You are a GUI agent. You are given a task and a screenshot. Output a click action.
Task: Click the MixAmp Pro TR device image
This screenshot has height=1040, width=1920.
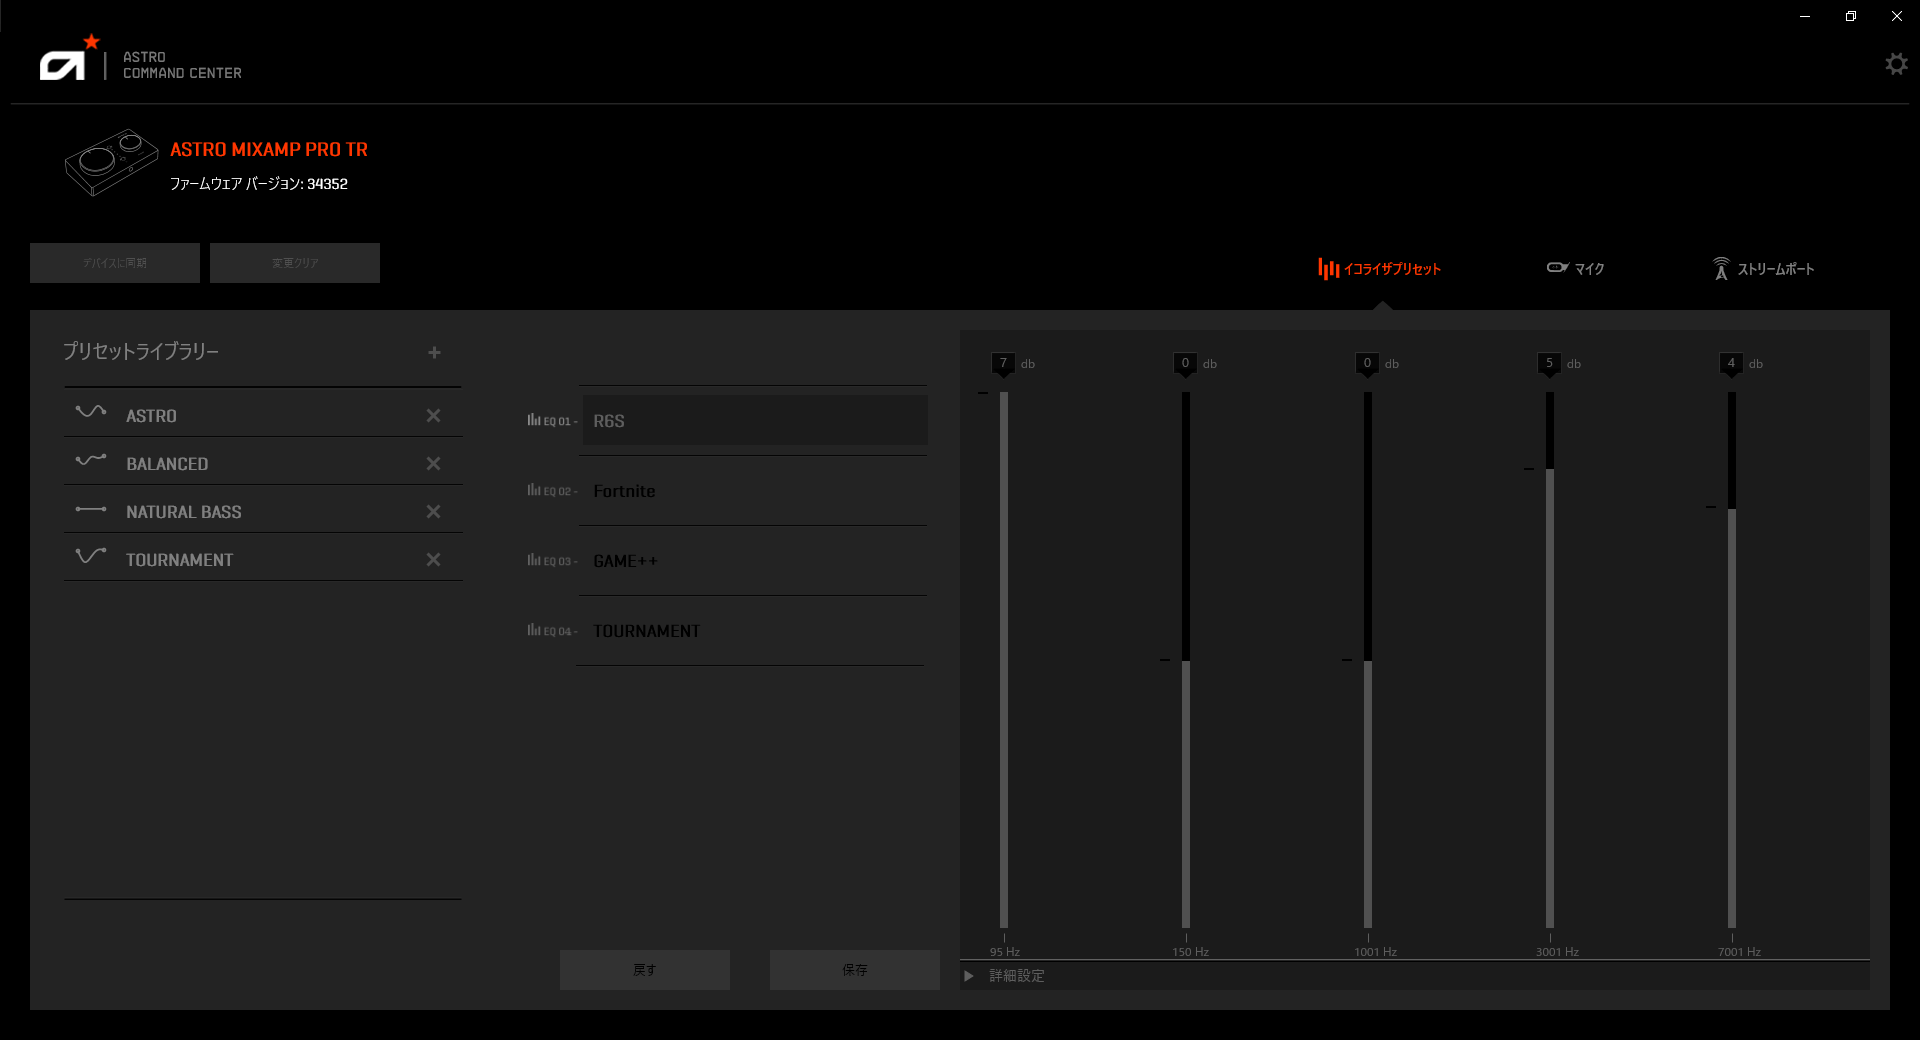(111, 162)
